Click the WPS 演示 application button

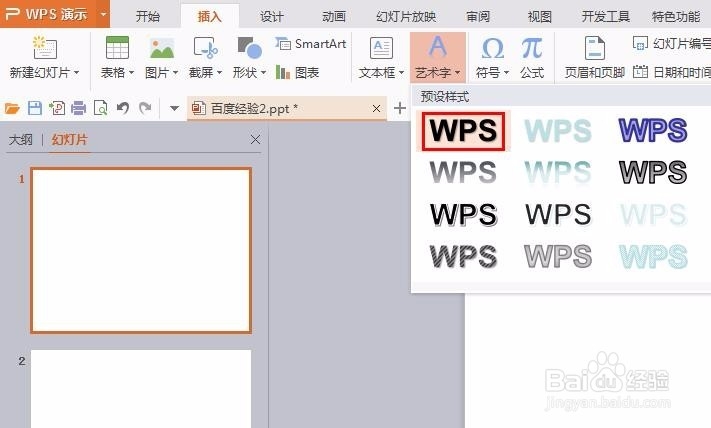pyautogui.click(x=47, y=14)
